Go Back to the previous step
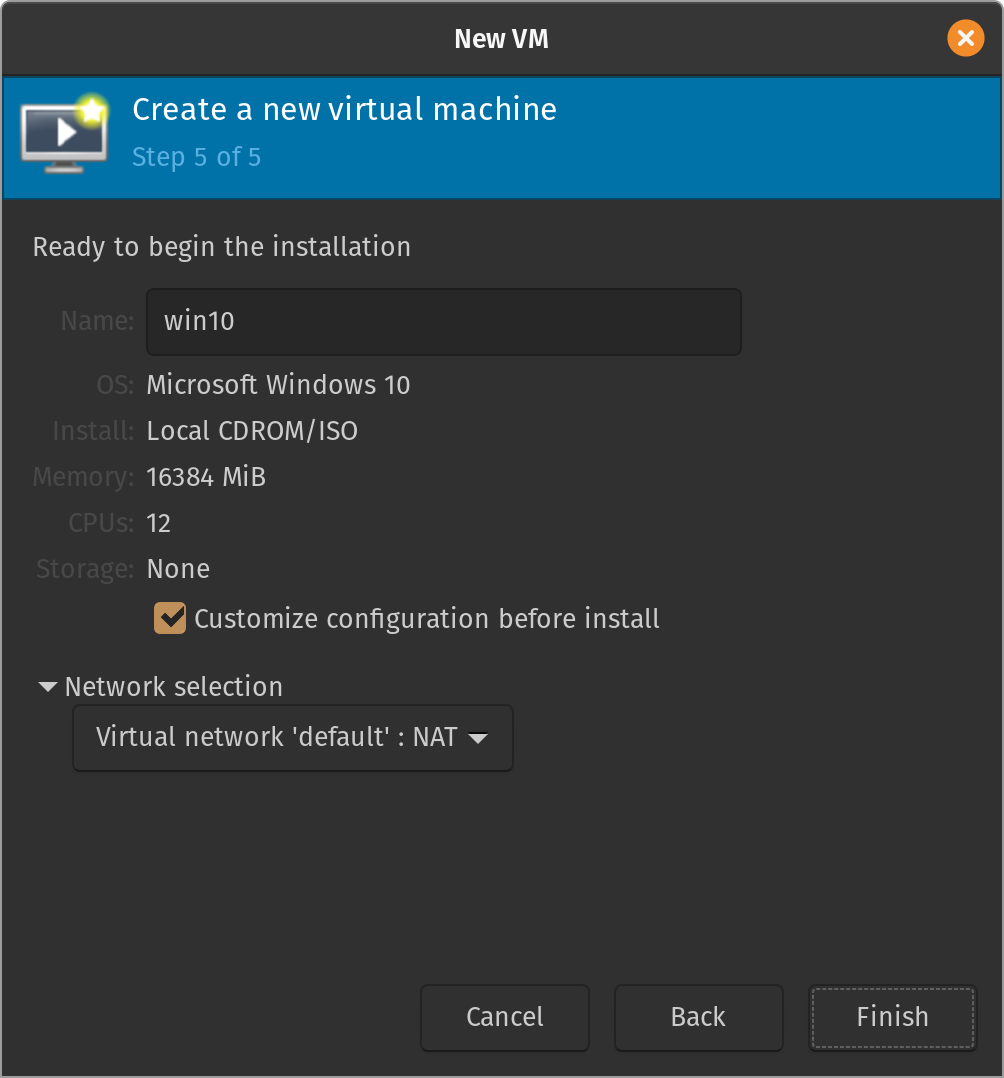This screenshot has width=1004, height=1078. click(x=698, y=1017)
